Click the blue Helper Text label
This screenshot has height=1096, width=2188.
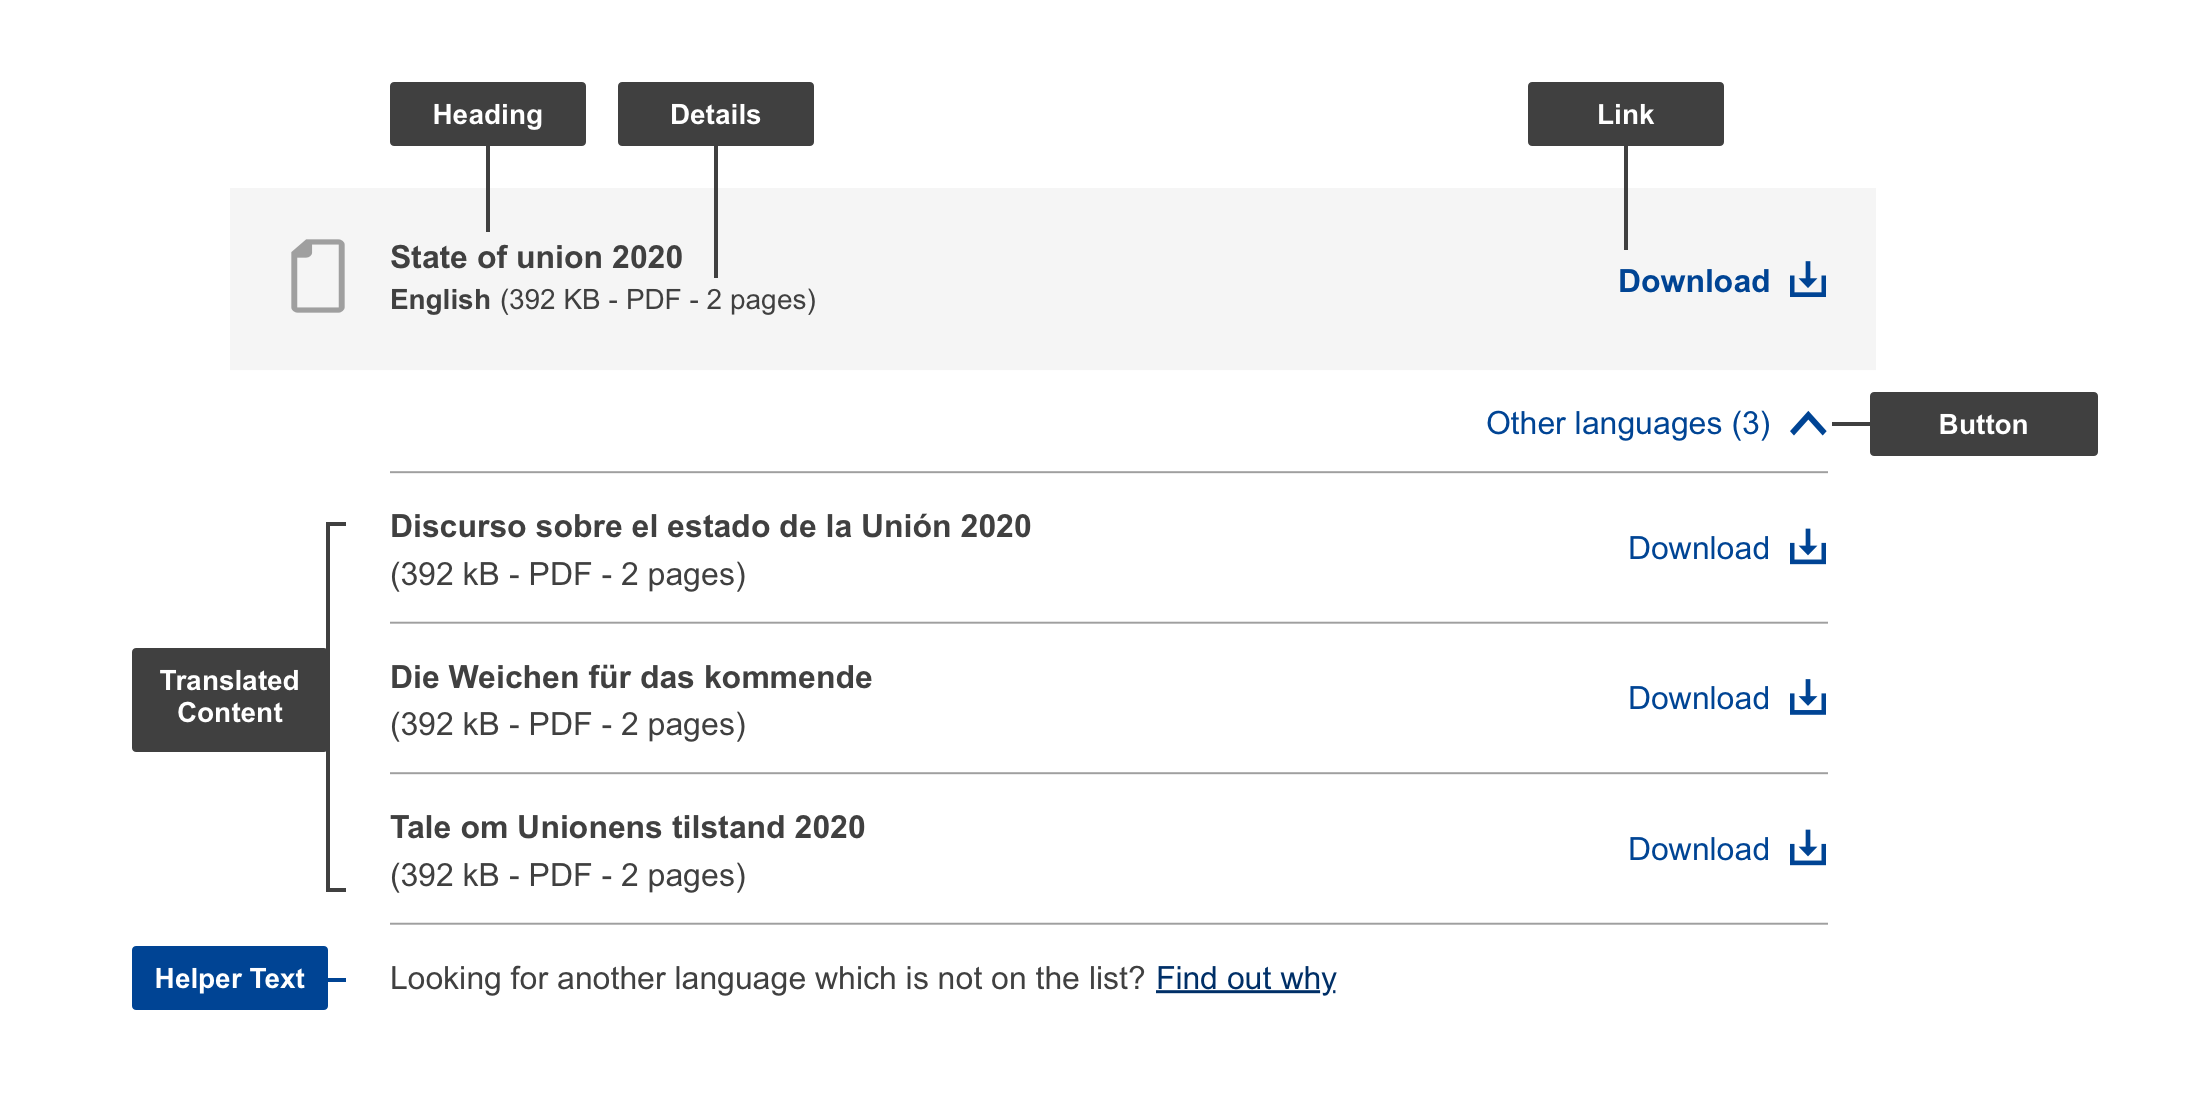click(230, 978)
